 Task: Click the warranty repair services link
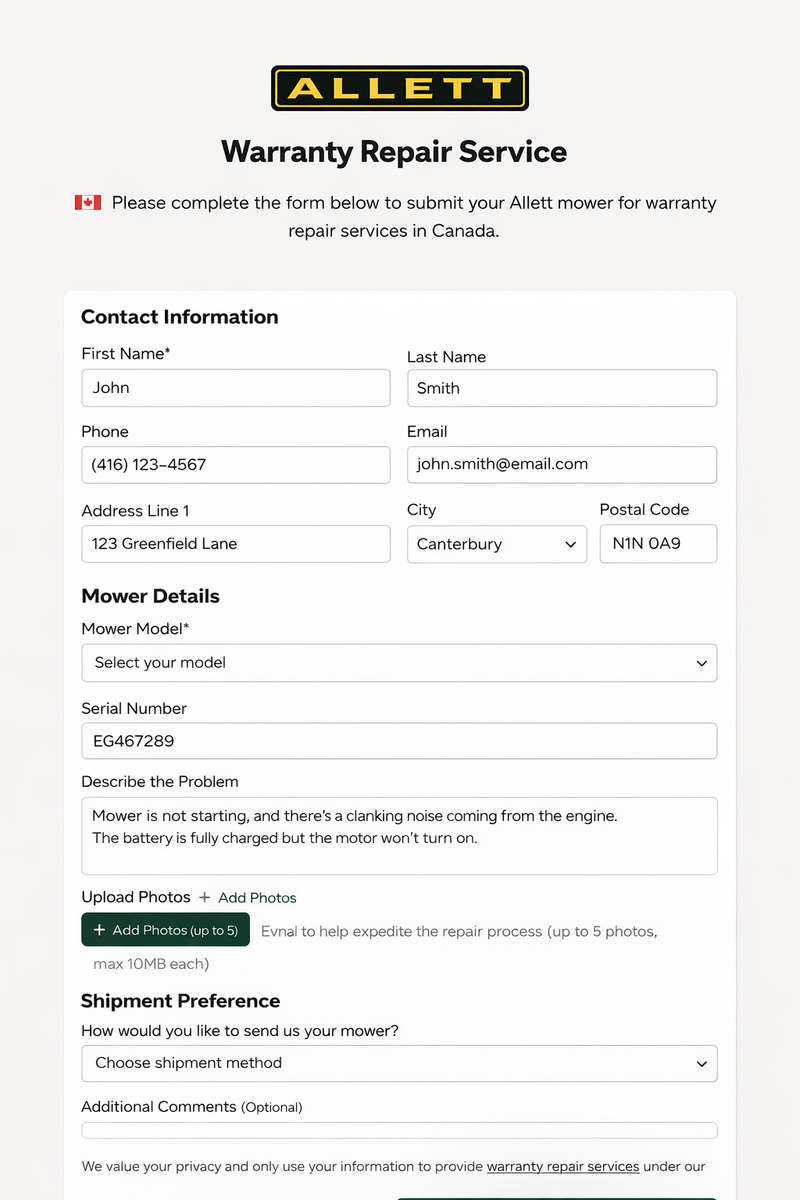563,1166
